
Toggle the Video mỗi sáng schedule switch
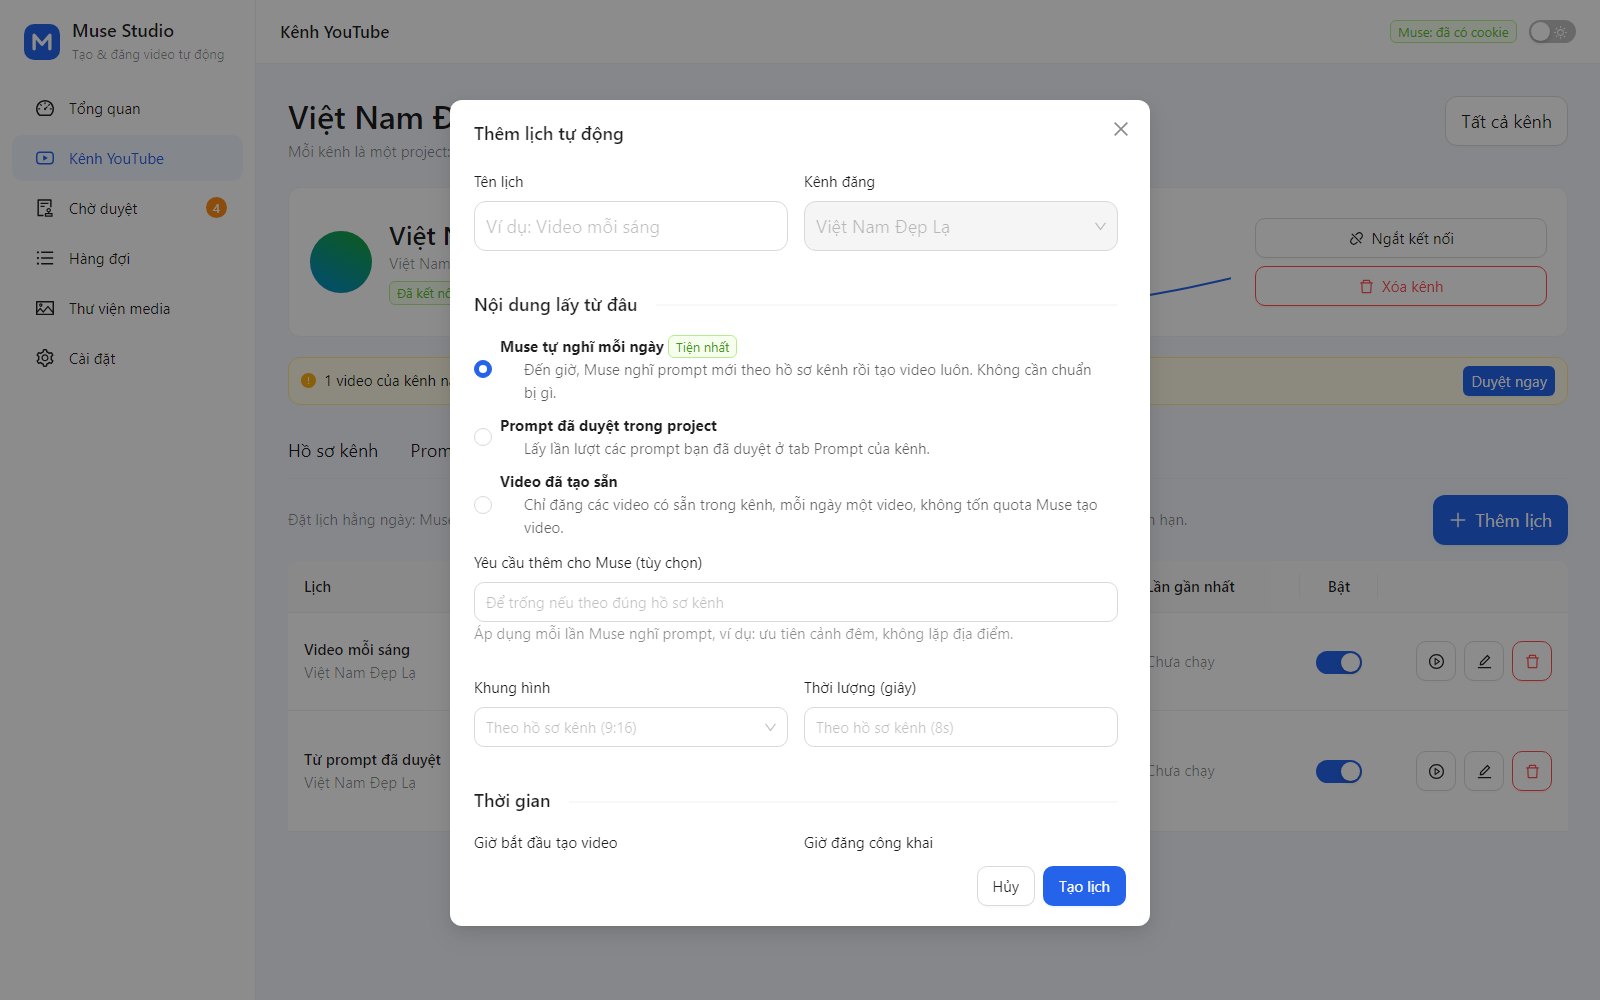coord(1339,662)
